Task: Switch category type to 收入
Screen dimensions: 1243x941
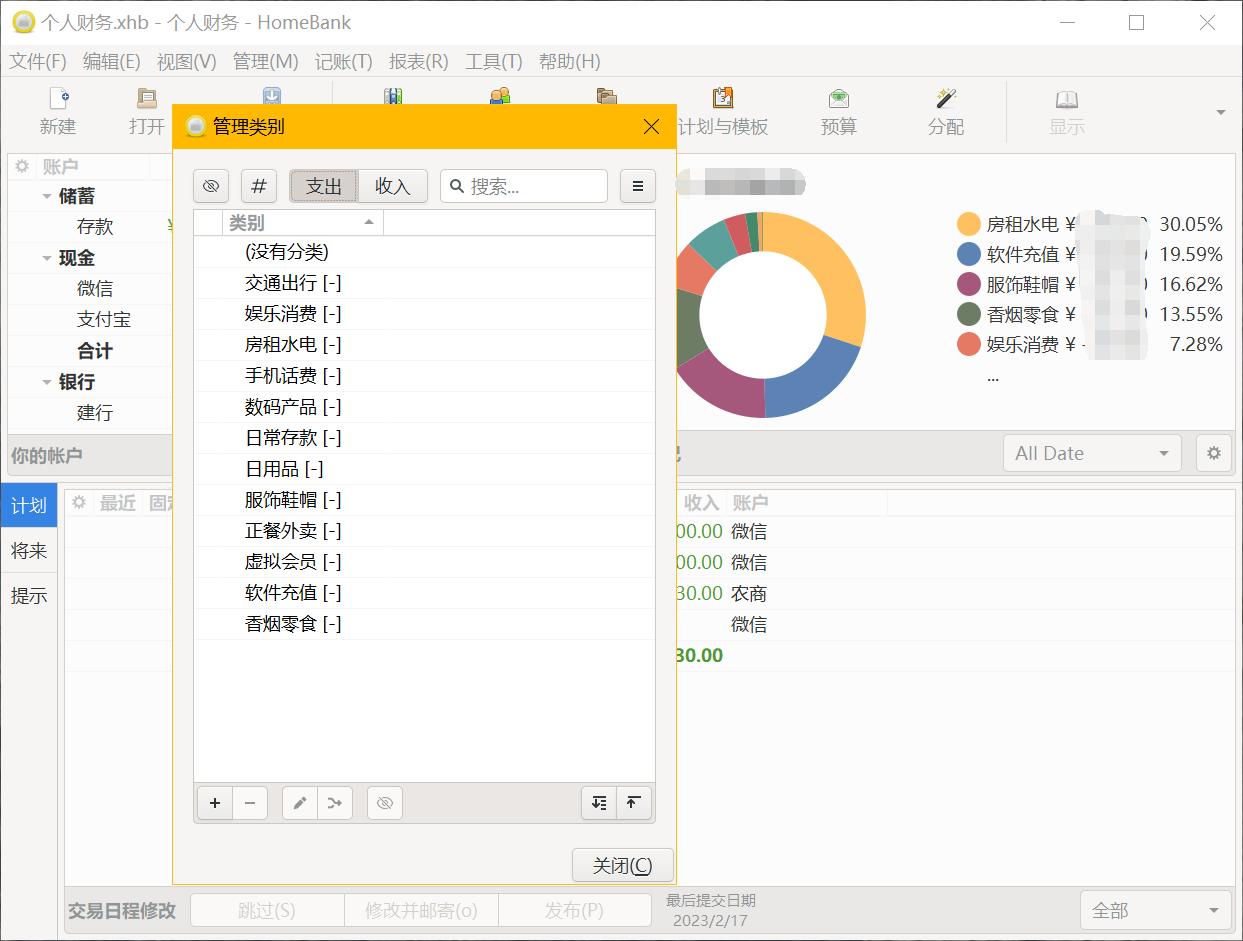Action: point(393,186)
